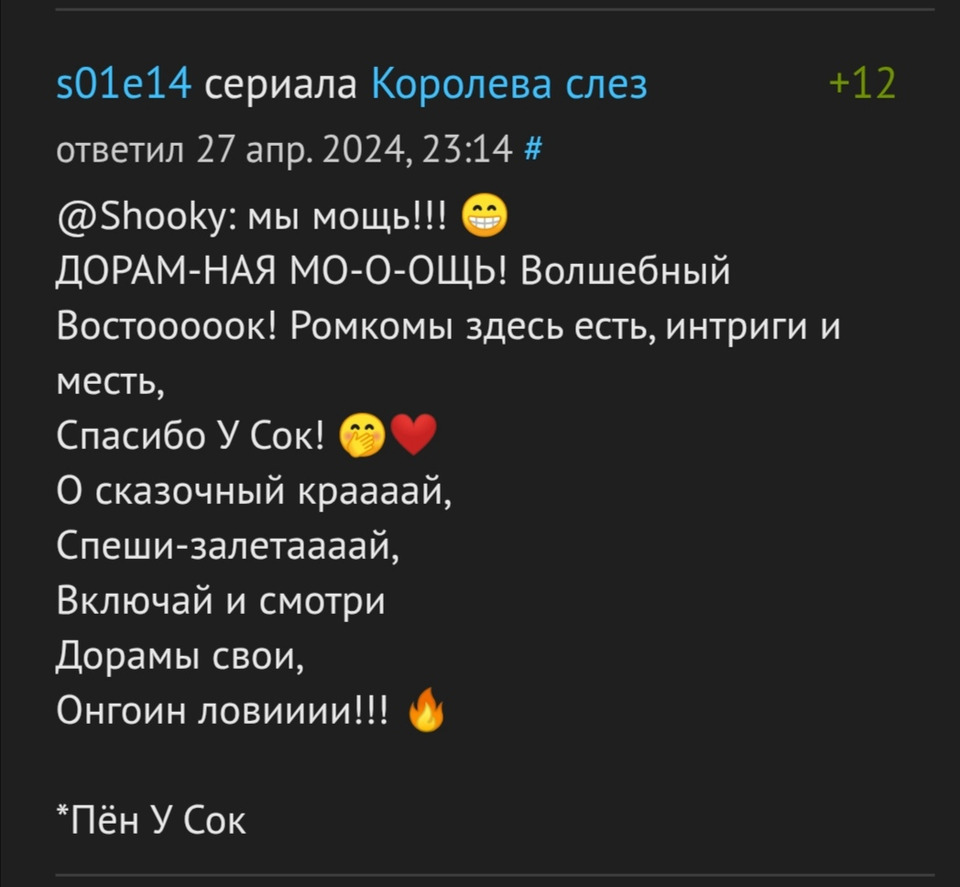Click the О сказочный крааааай line
Screen dimensions: 960x887
254,491
